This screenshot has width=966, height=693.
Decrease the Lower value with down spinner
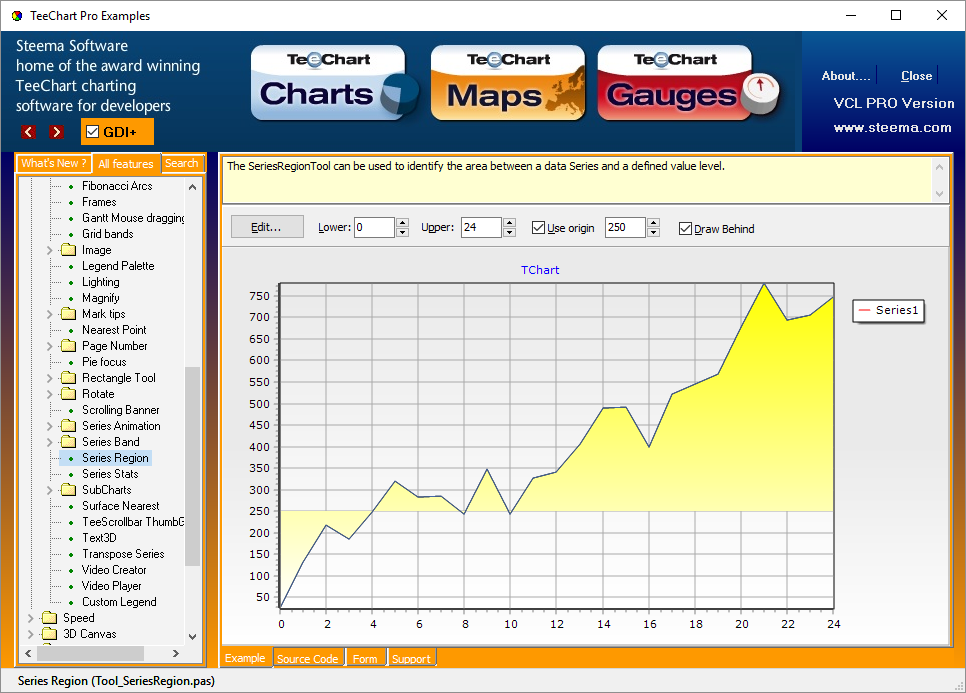[402, 233]
